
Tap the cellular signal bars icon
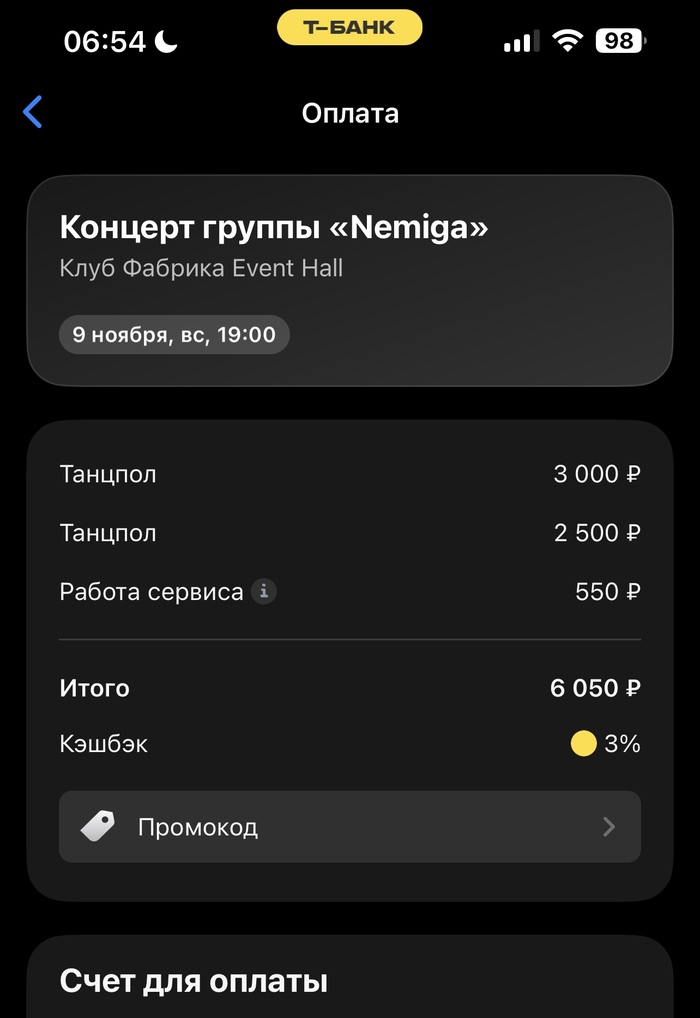click(517, 42)
